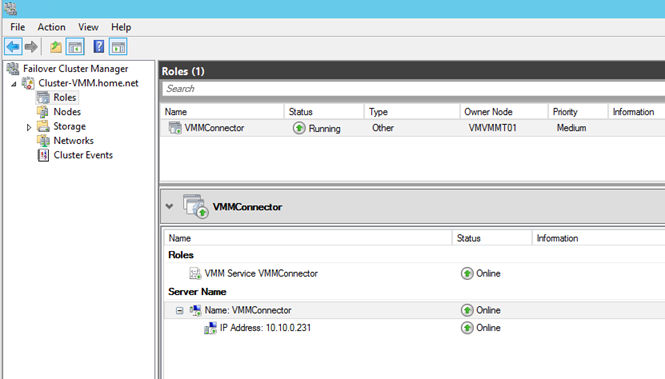
Task: Click the Online icon for IP Address row
Action: (x=467, y=328)
